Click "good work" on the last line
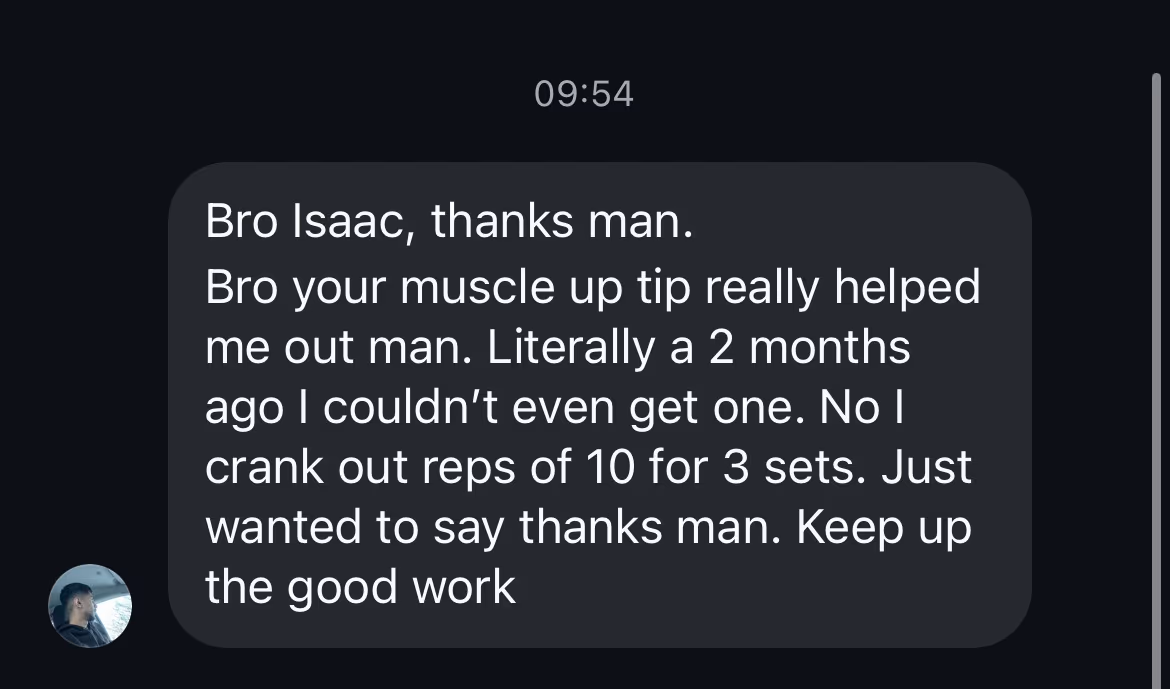Image resolution: width=1170 pixels, height=689 pixels. [401, 588]
